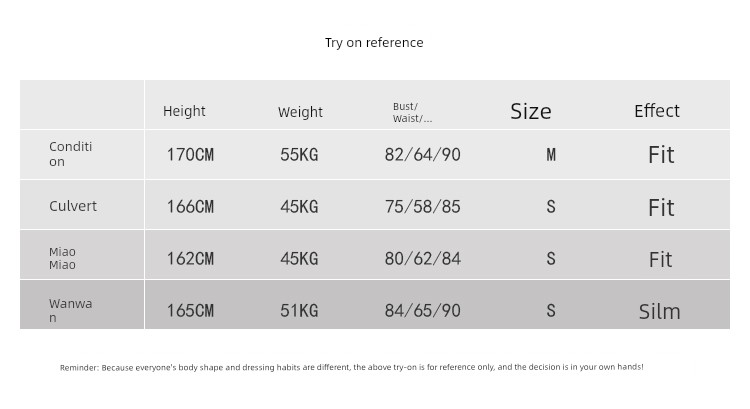Select the Effect column header
The width and height of the screenshot is (750, 409).
click(x=656, y=111)
